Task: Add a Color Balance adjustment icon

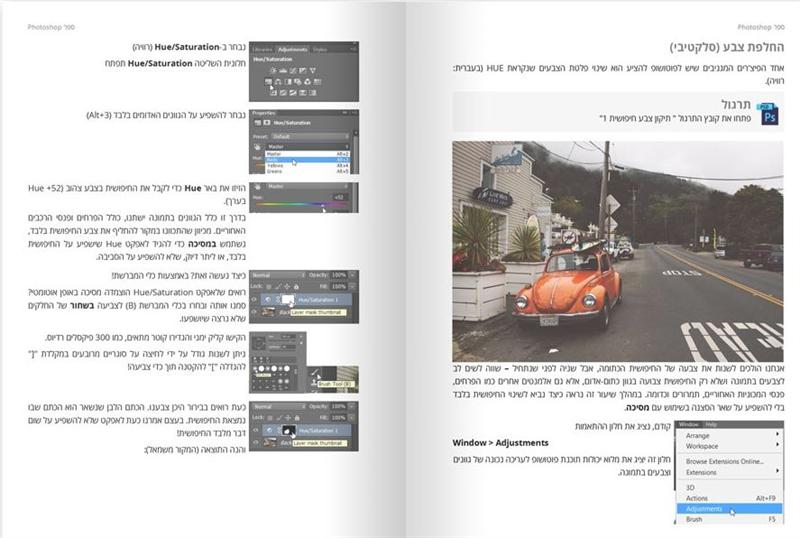Action: tap(278, 82)
